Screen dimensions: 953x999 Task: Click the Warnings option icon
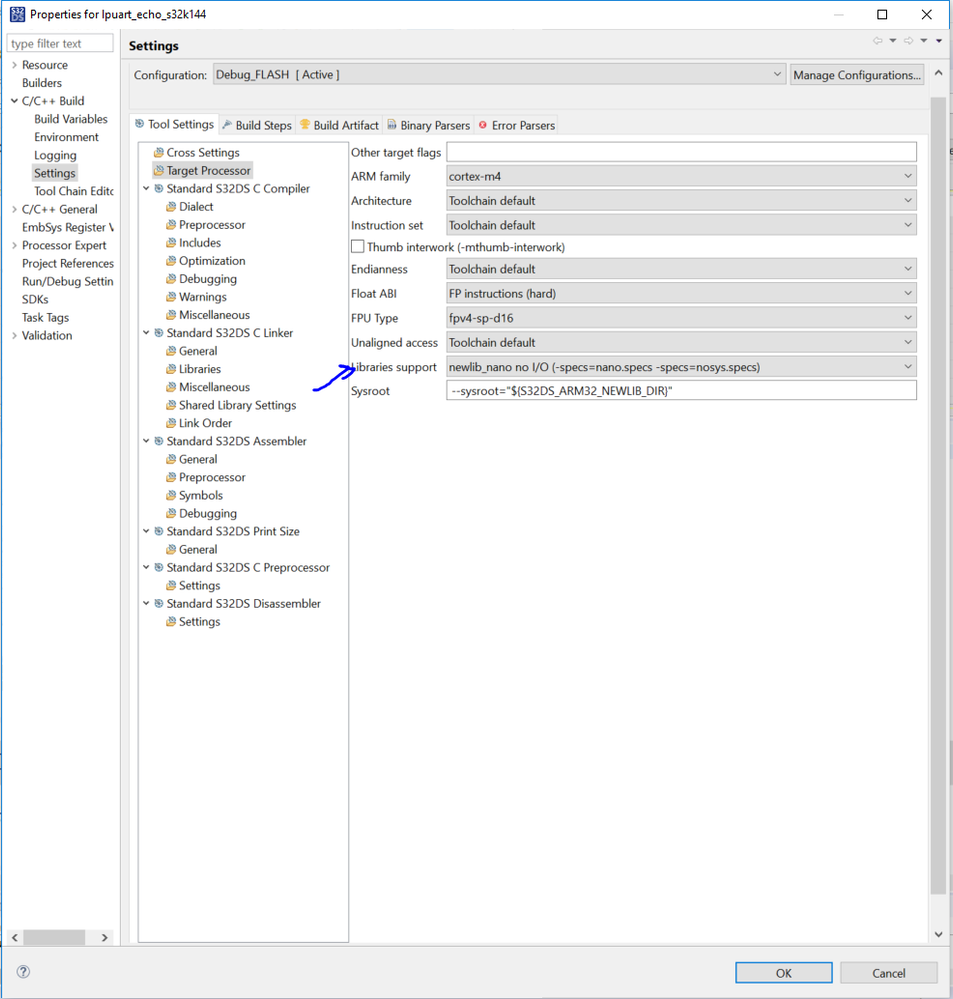coord(171,297)
